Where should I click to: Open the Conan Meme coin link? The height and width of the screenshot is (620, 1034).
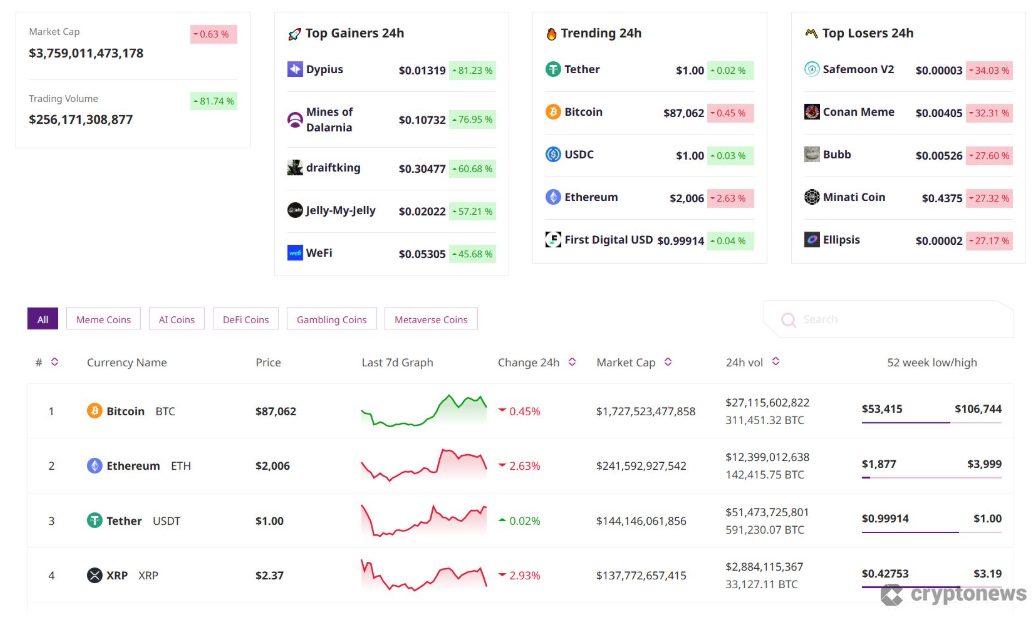click(858, 112)
